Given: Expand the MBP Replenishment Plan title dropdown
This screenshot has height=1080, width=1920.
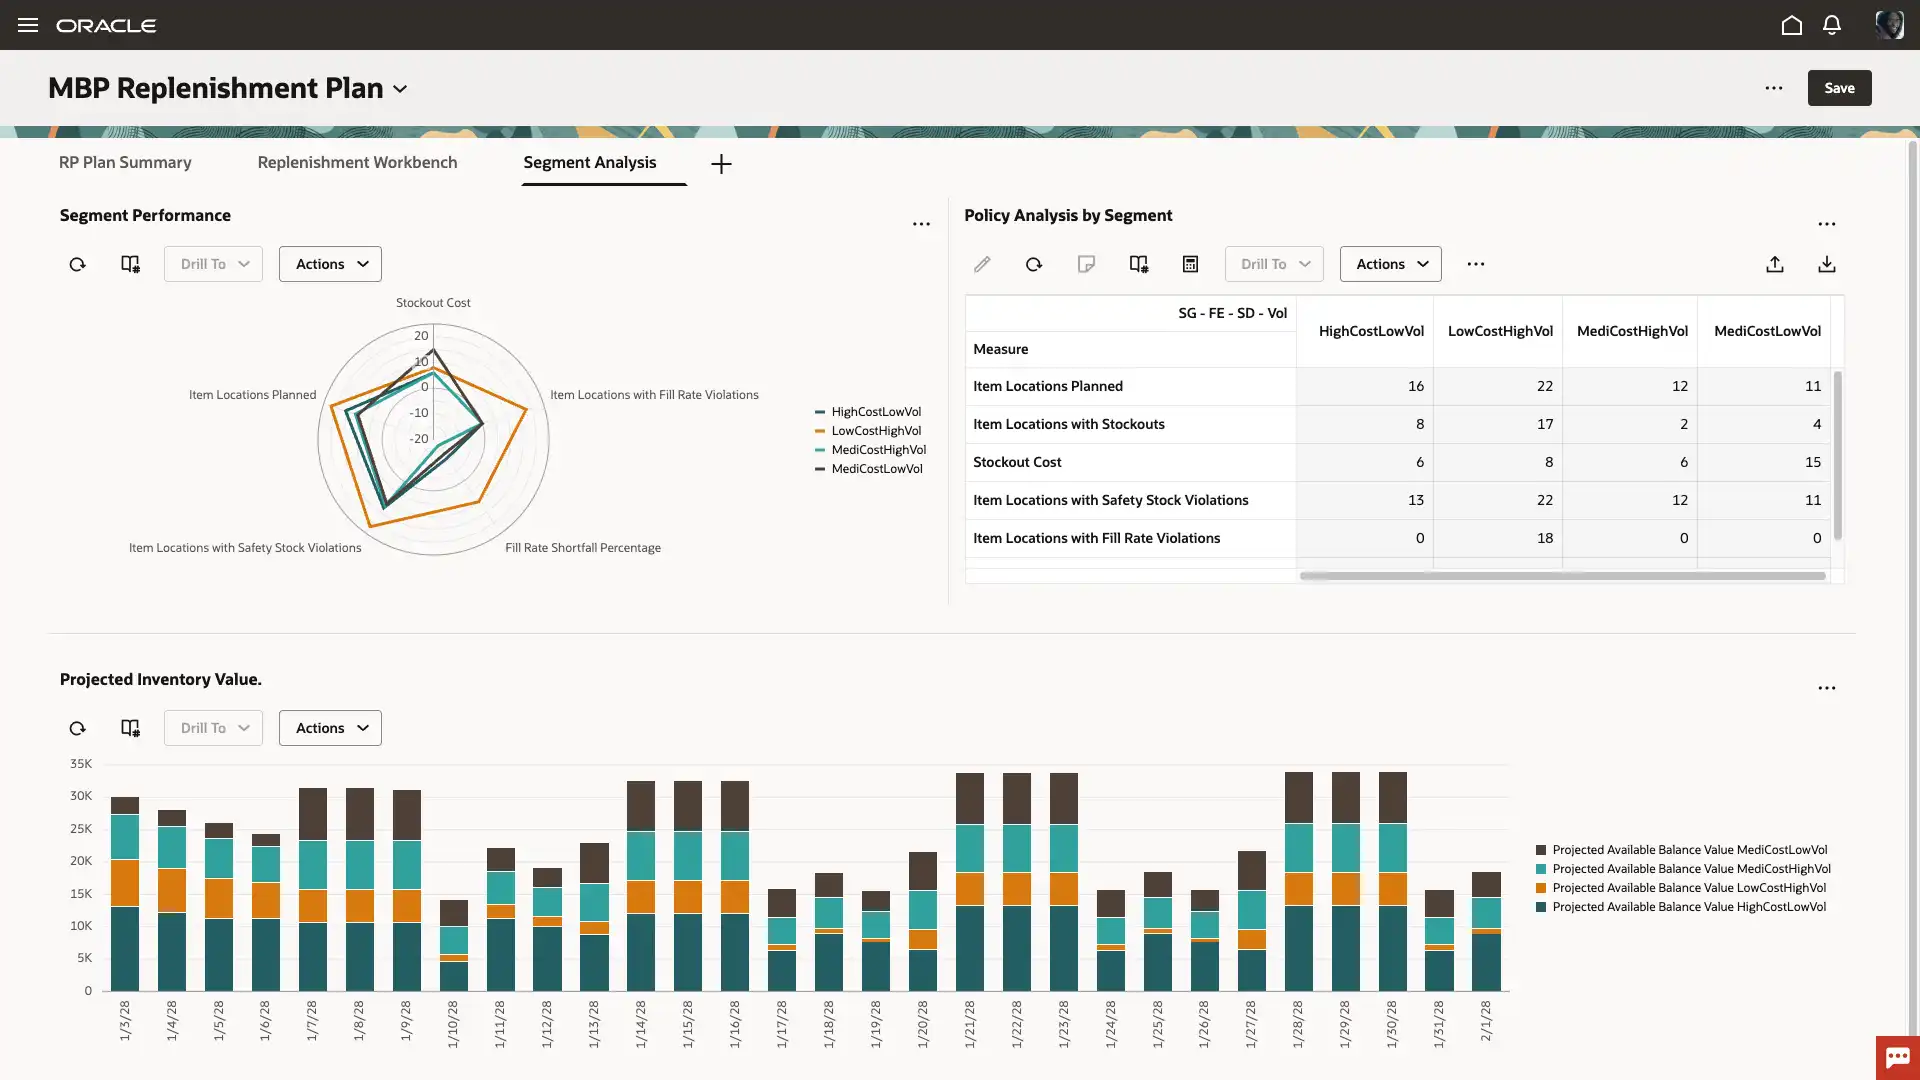Looking at the screenshot, I should [x=400, y=89].
